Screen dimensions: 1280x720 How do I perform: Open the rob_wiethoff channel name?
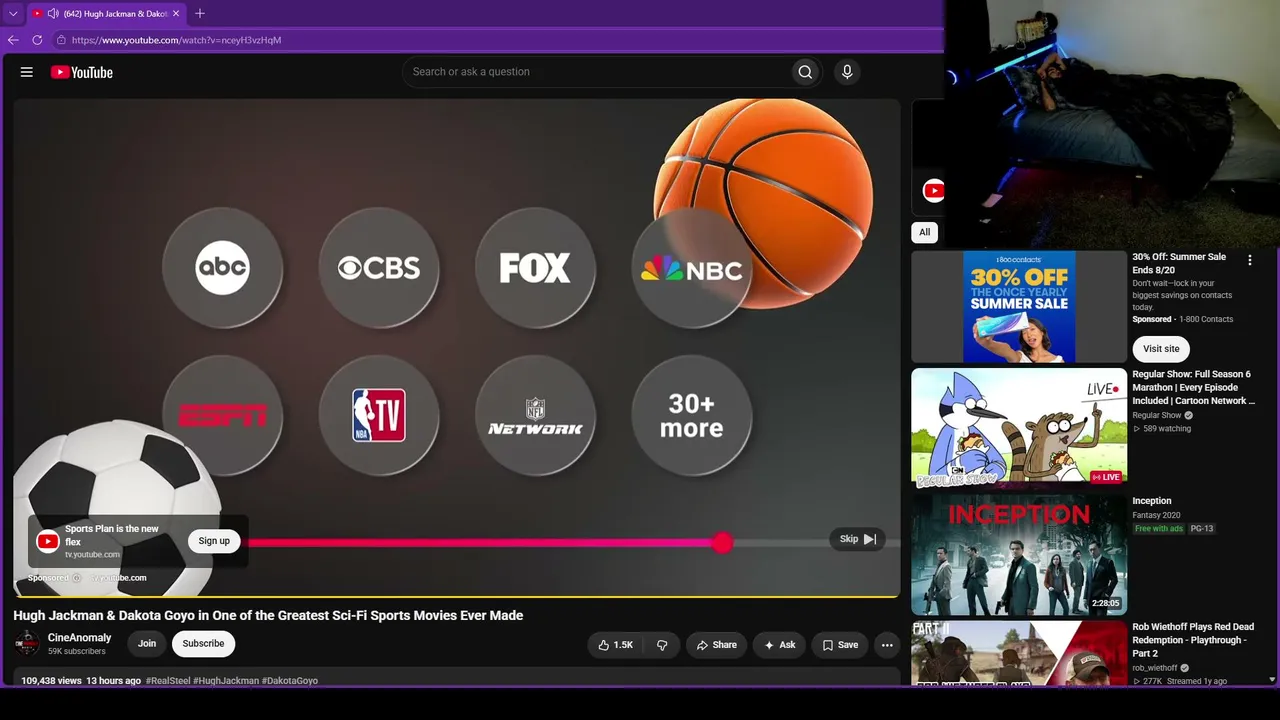[1156, 668]
